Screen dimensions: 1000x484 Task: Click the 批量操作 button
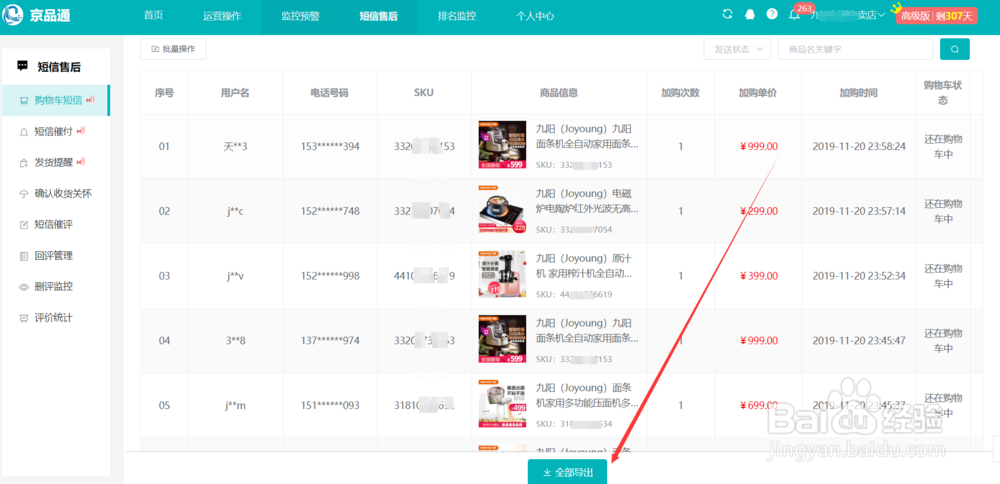(x=173, y=49)
